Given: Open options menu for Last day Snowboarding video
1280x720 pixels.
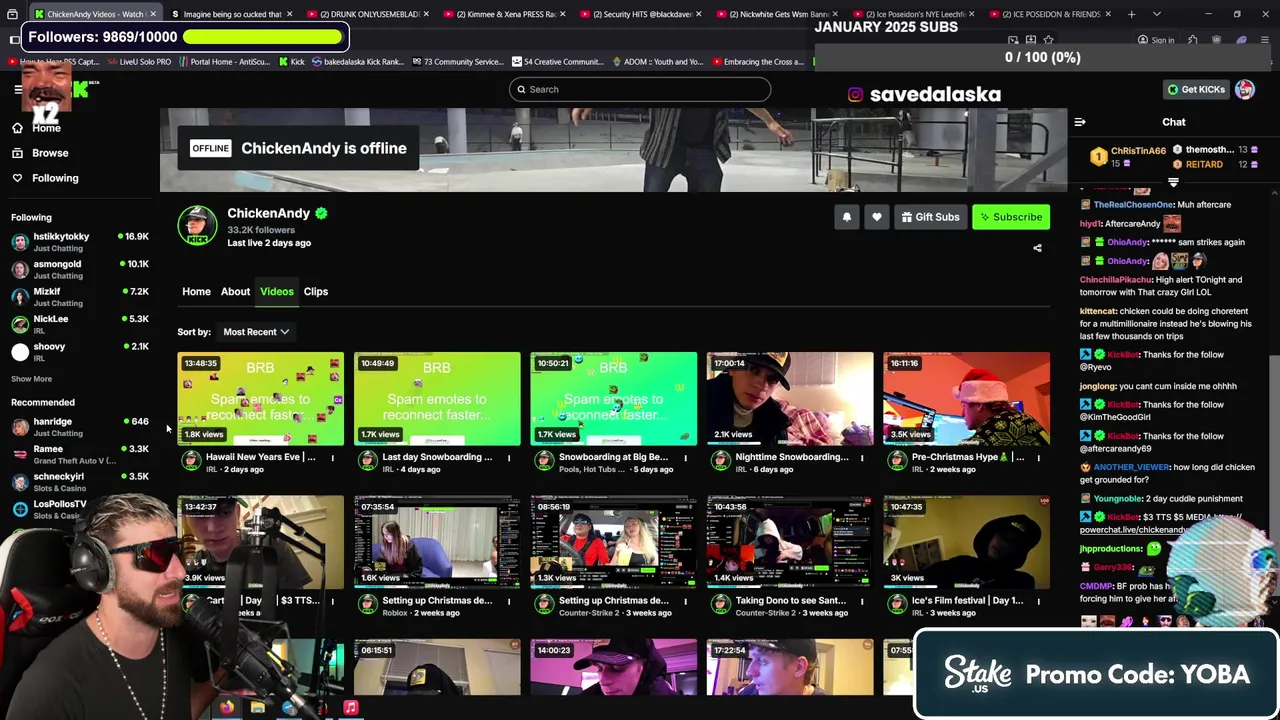Looking at the screenshot, I should tap(508, 458).
